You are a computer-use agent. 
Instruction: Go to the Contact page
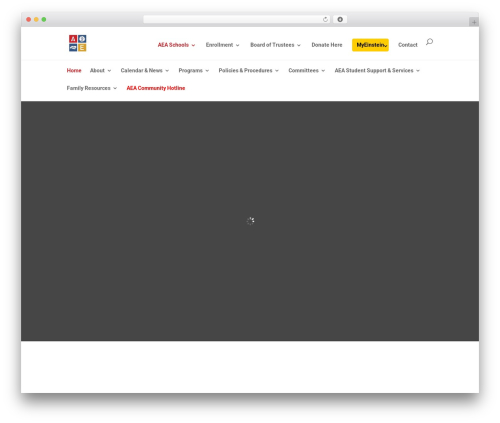408,45
